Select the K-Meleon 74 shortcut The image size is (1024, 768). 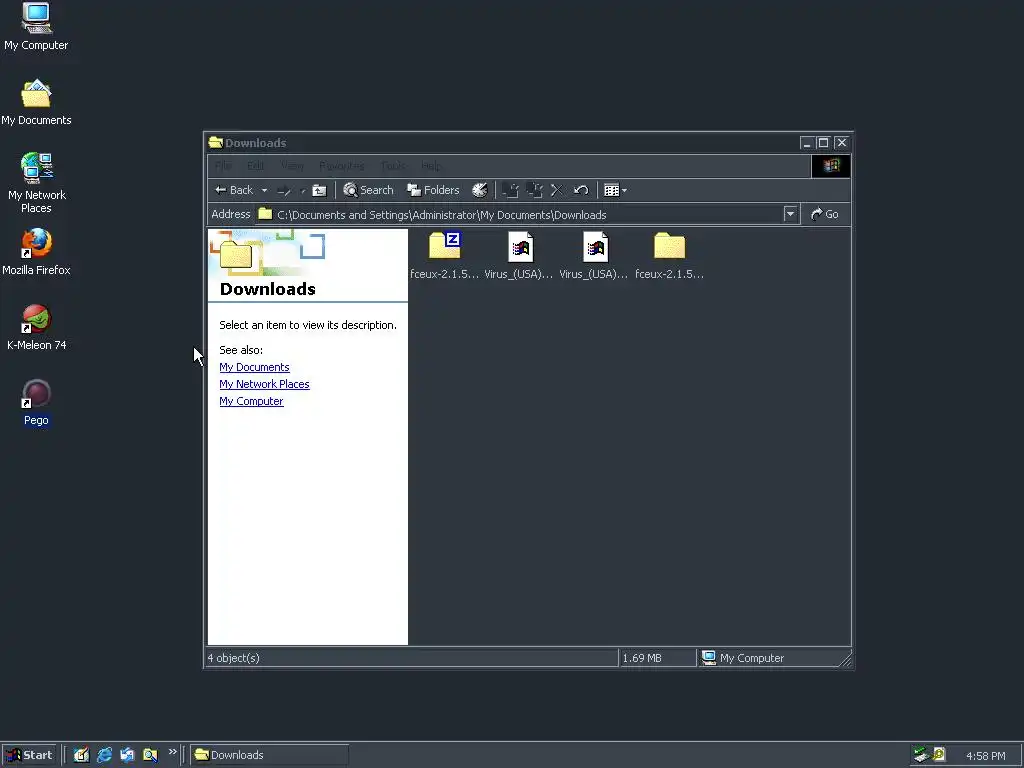[x=36, y=327]
